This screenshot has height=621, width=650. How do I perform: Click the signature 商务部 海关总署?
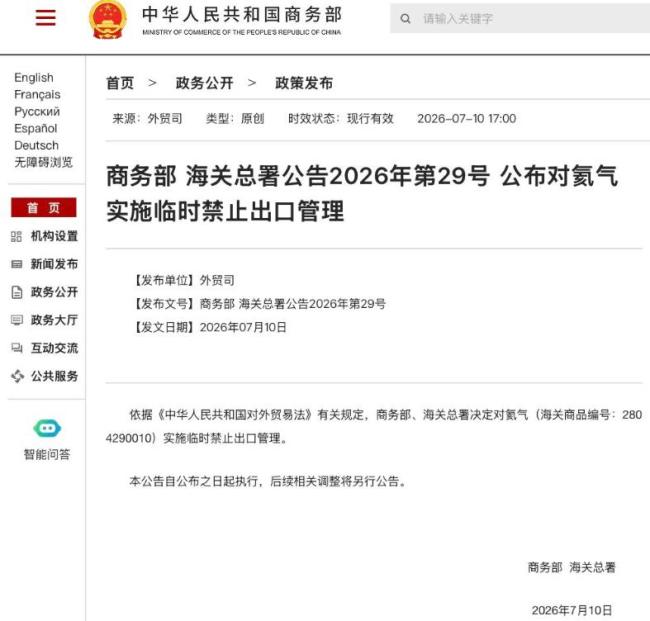572,568
